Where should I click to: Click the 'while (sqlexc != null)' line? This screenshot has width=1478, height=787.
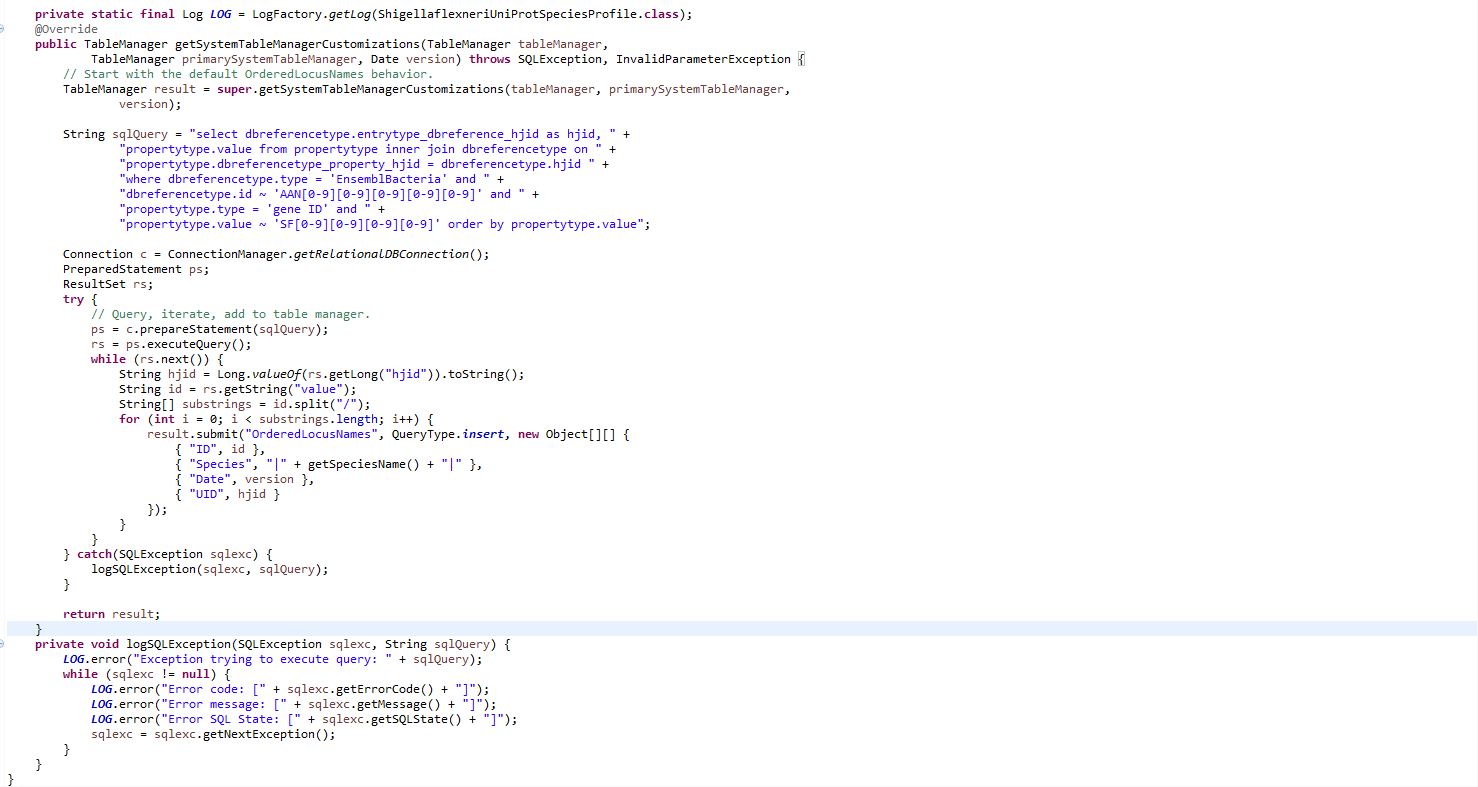point(146,674)
